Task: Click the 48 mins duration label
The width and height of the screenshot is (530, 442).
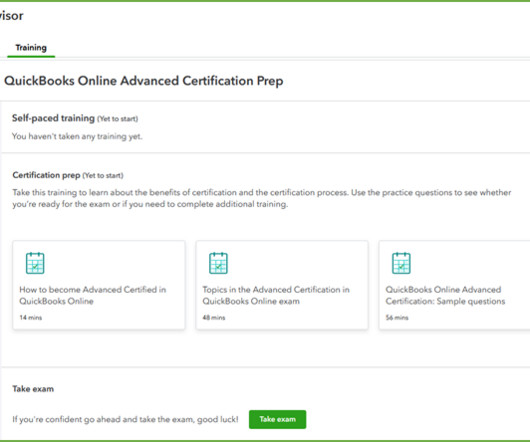Action: coord(214,318)
